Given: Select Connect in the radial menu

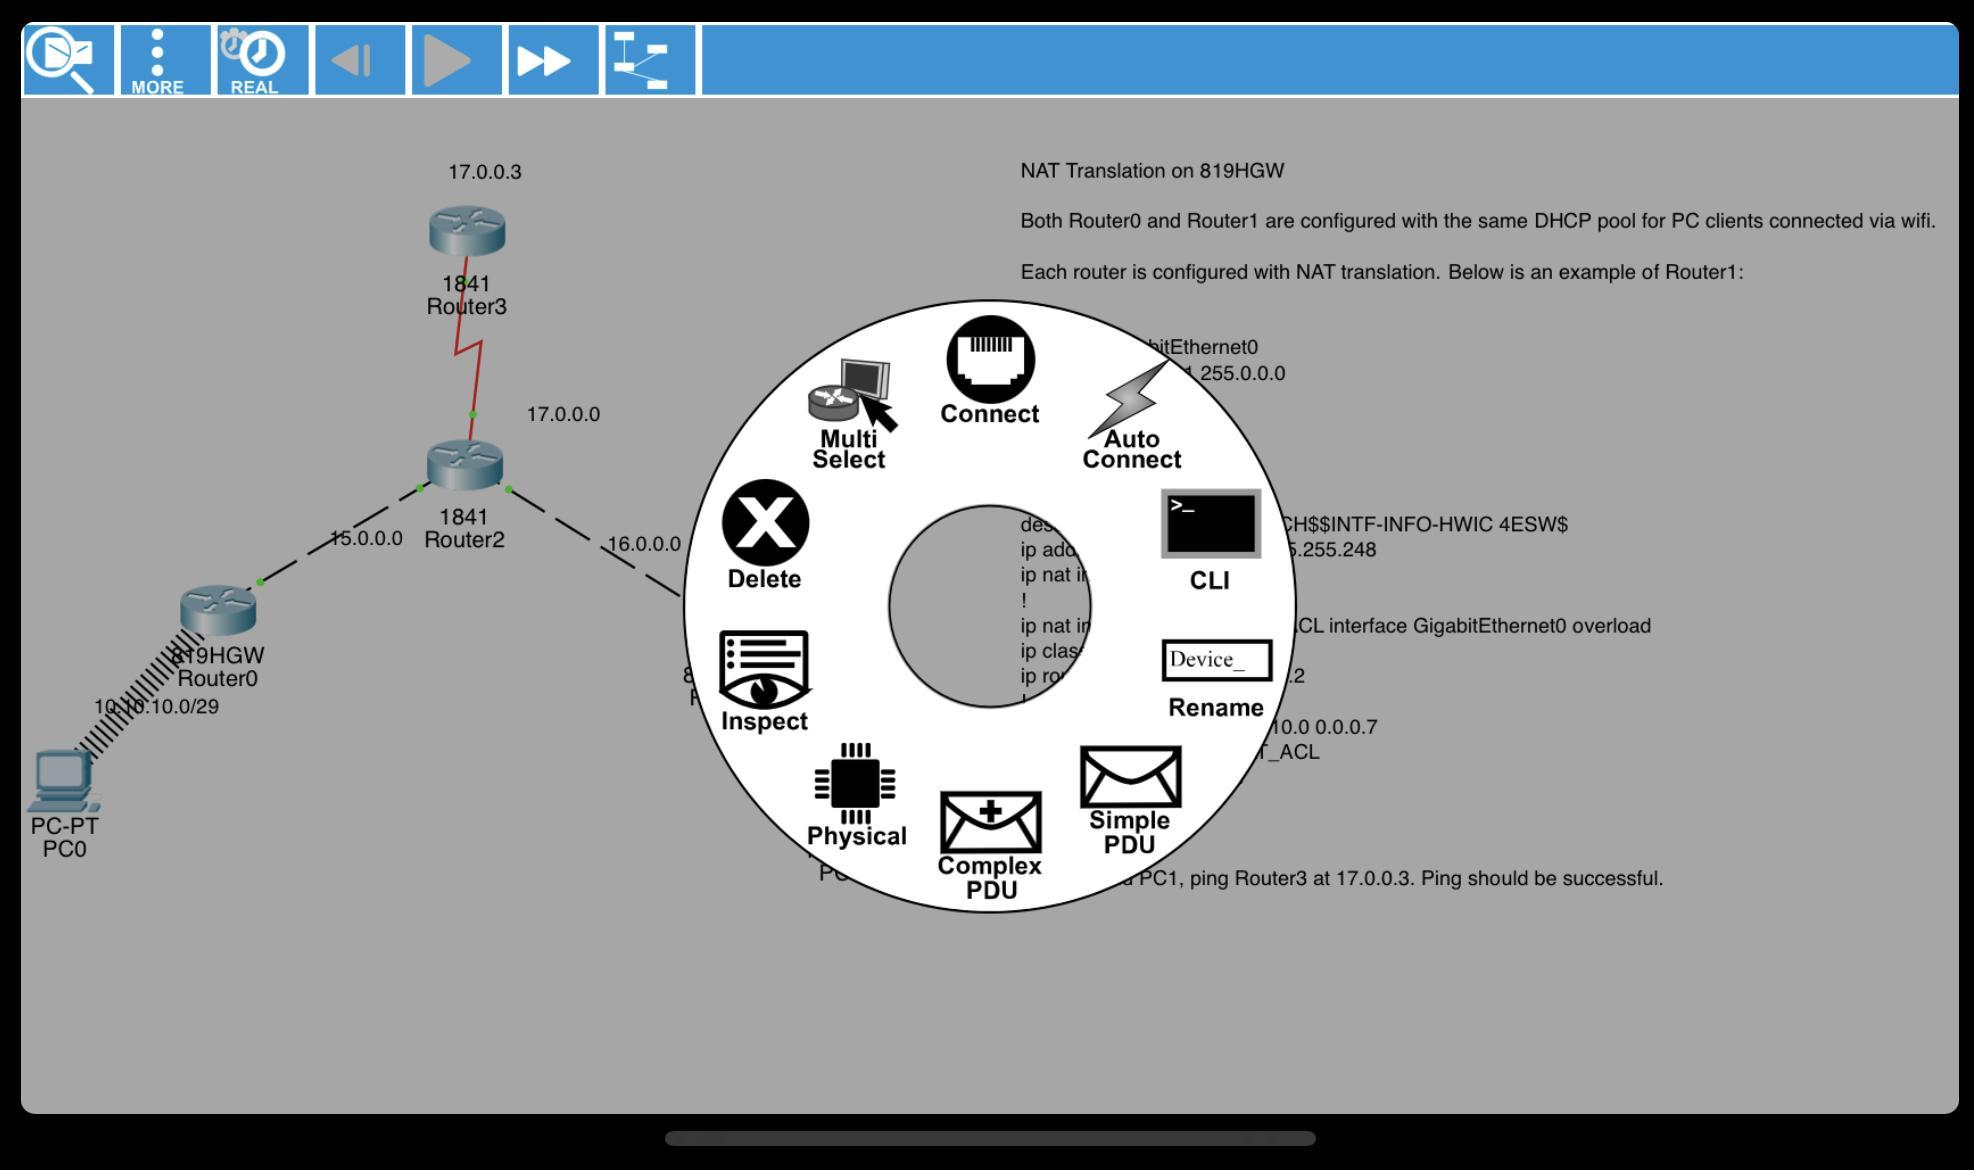Looking at the screenshot, I should coord(990,371).
